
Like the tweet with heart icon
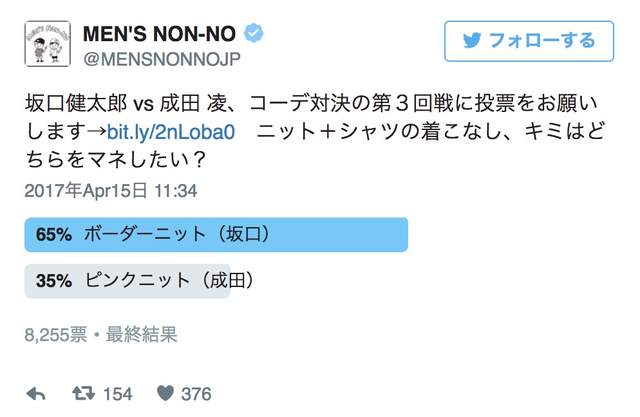tap(164, 393)
